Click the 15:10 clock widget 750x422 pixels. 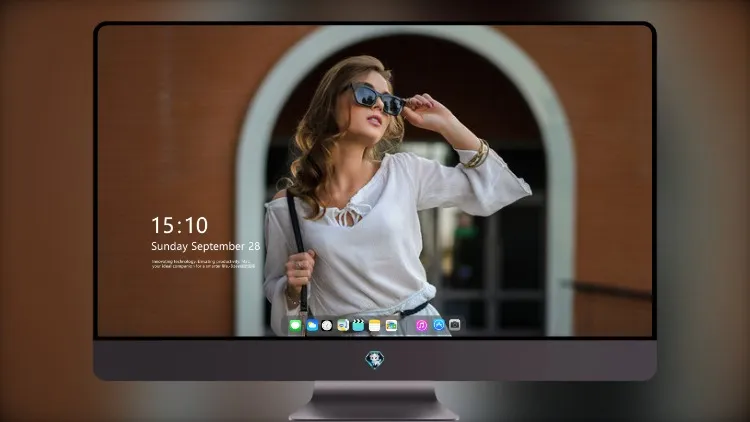coord(179,225)
